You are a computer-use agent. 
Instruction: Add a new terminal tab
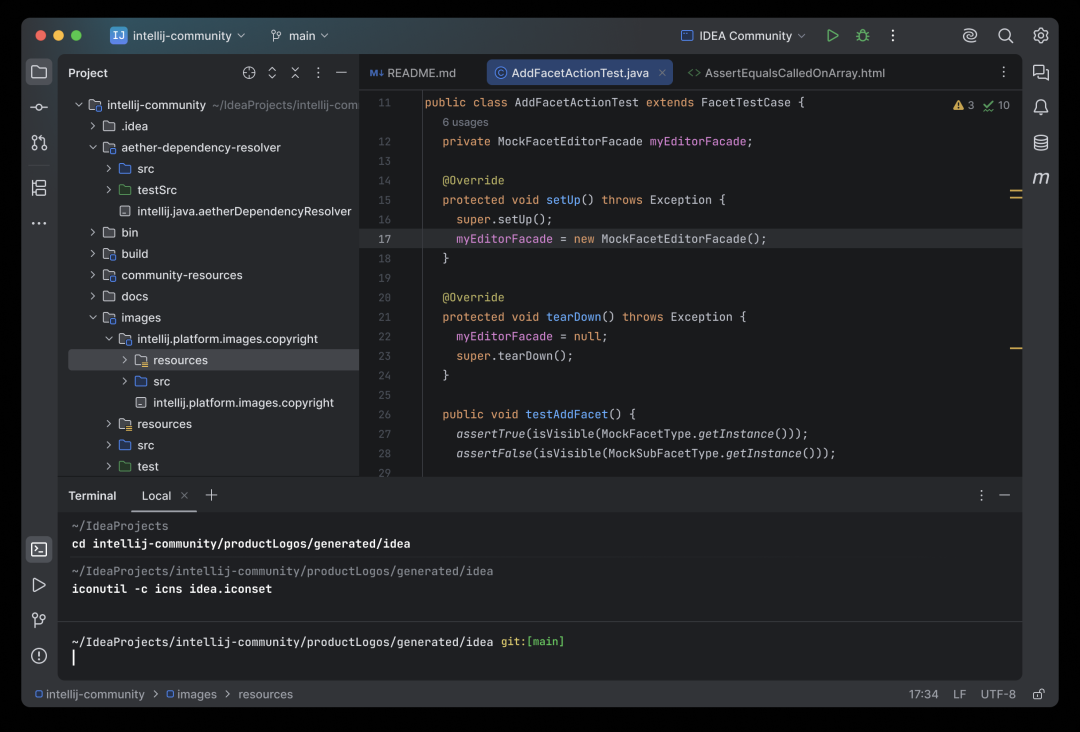(x=211, y=495)
